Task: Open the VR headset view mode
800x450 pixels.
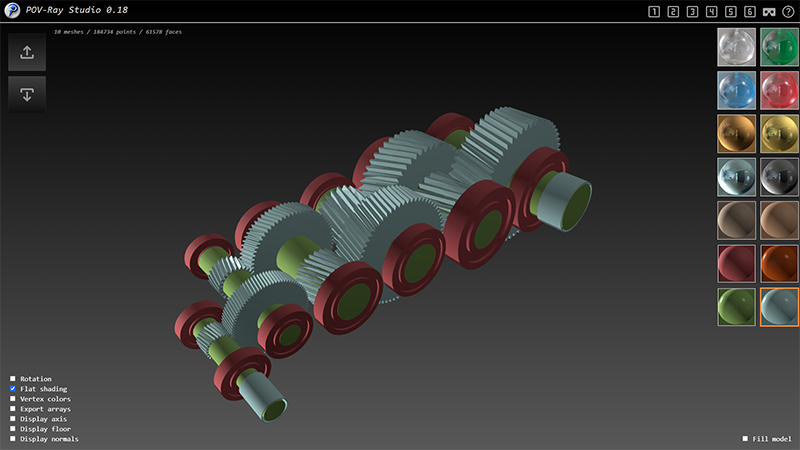Action: click(769, 12)
